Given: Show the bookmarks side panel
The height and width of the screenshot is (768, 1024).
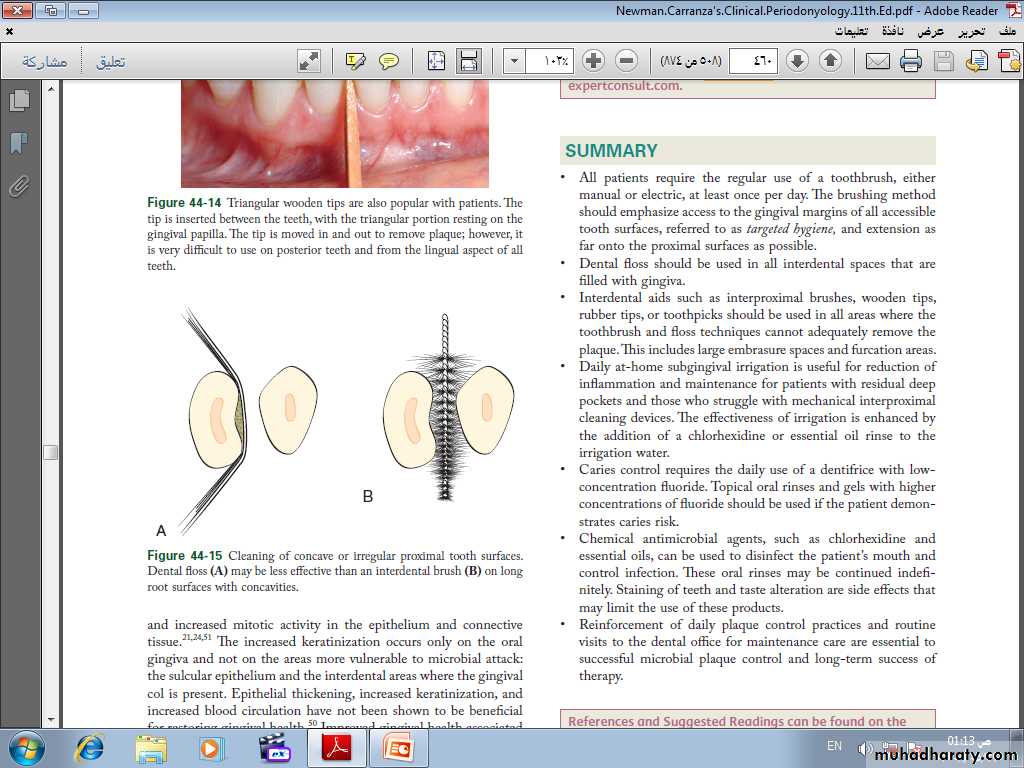Looking at the screenshot, I should 18,143.
